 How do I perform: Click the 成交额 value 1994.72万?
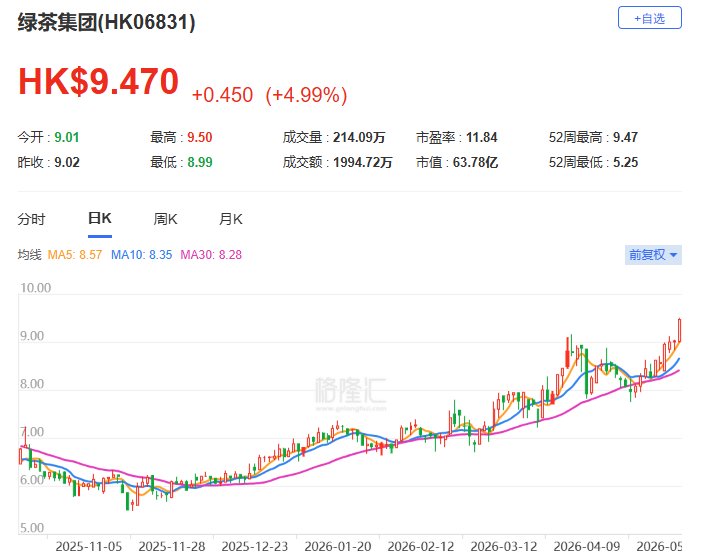(x=363, y=163)
